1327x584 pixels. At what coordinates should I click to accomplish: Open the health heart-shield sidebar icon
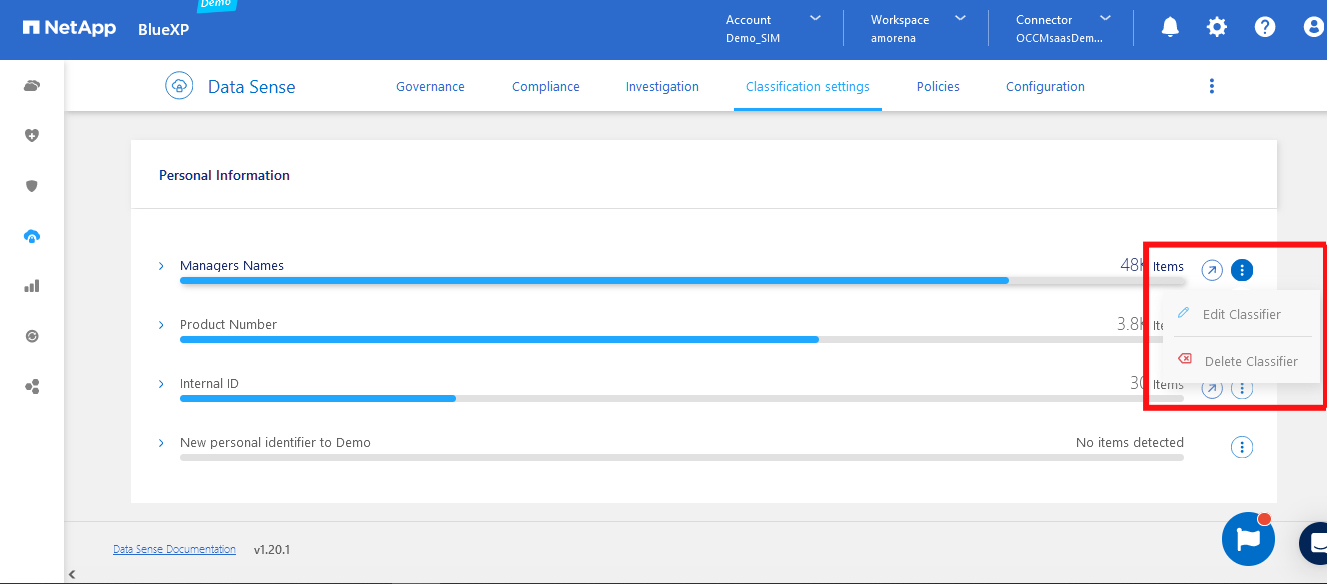[32, 136]
